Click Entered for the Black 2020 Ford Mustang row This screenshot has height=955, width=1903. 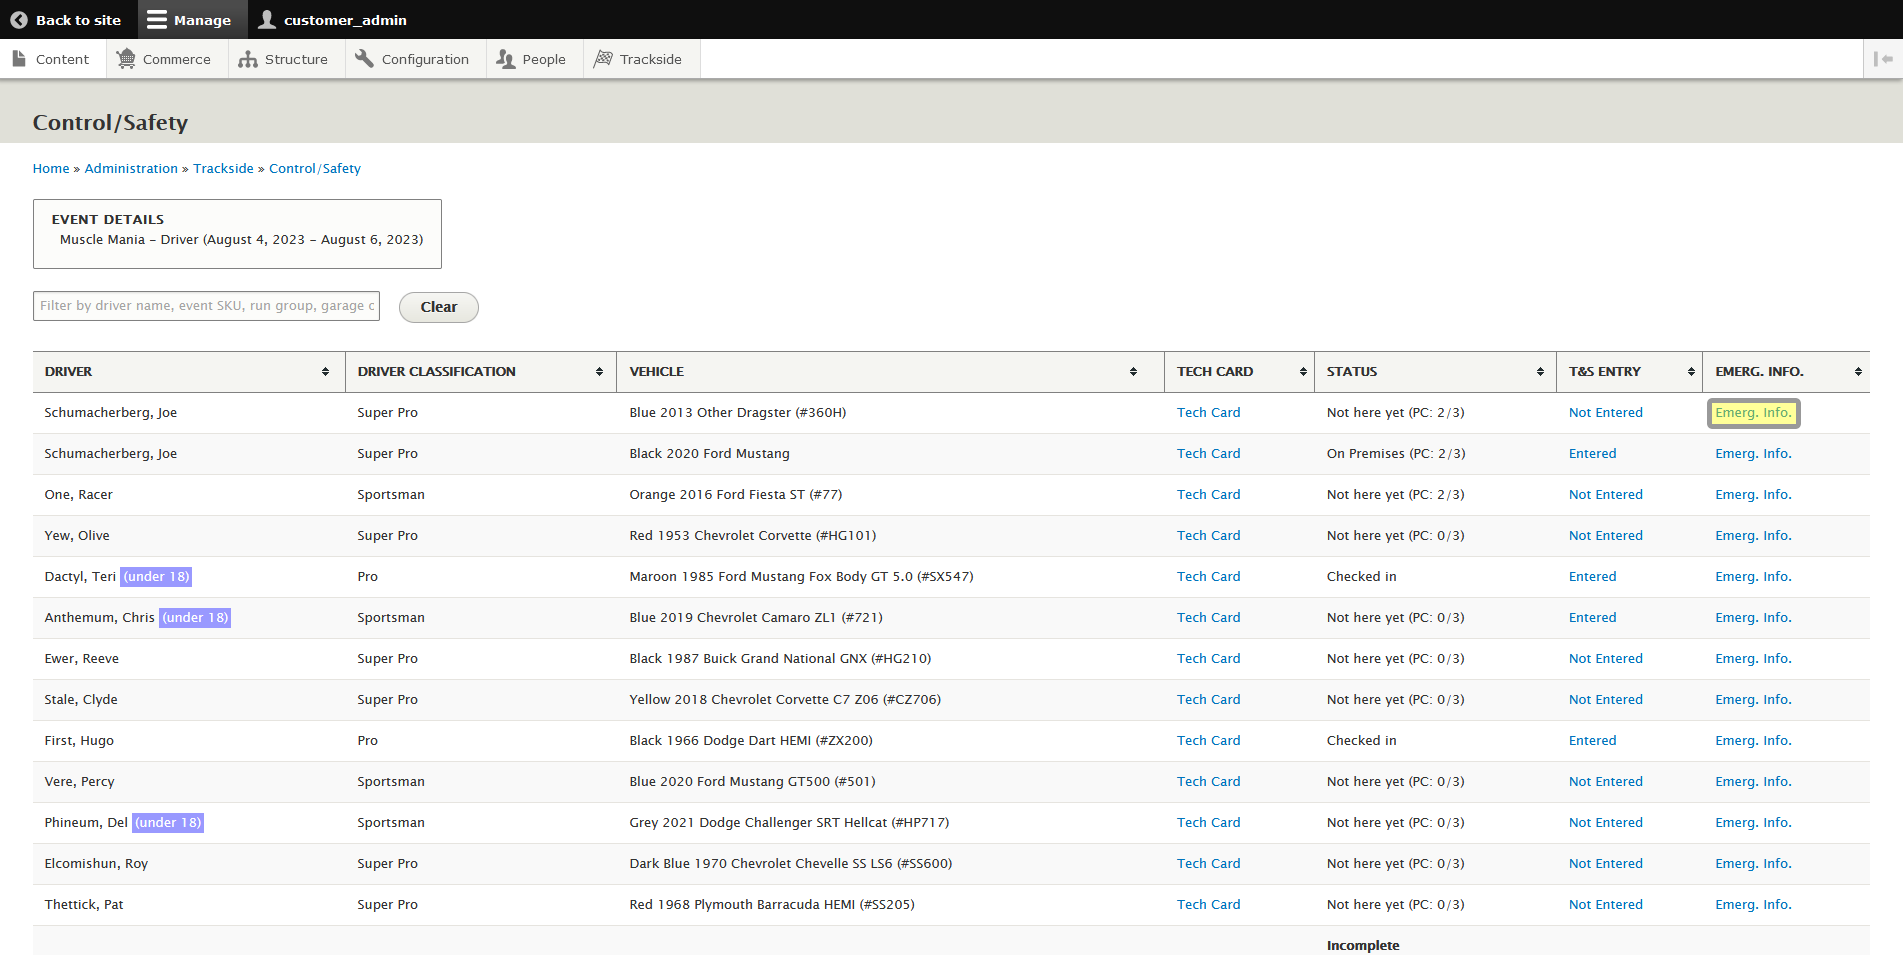pos(1592,454)
